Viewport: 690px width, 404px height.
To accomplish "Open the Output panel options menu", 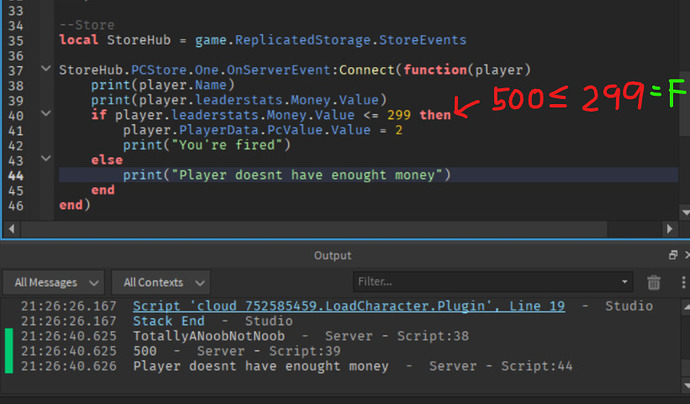I will (x=683, y=282).
